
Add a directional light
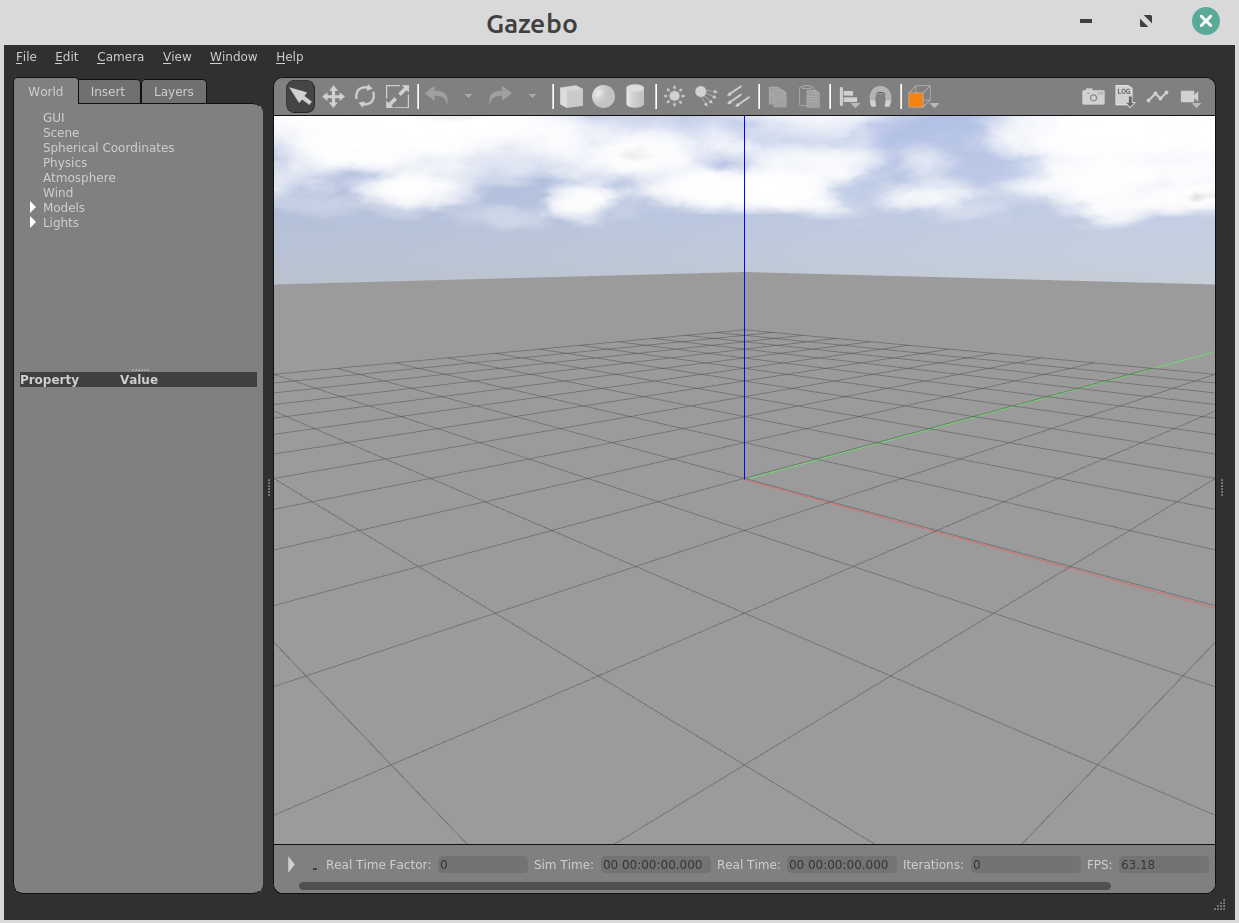click(x=738, y=97)
